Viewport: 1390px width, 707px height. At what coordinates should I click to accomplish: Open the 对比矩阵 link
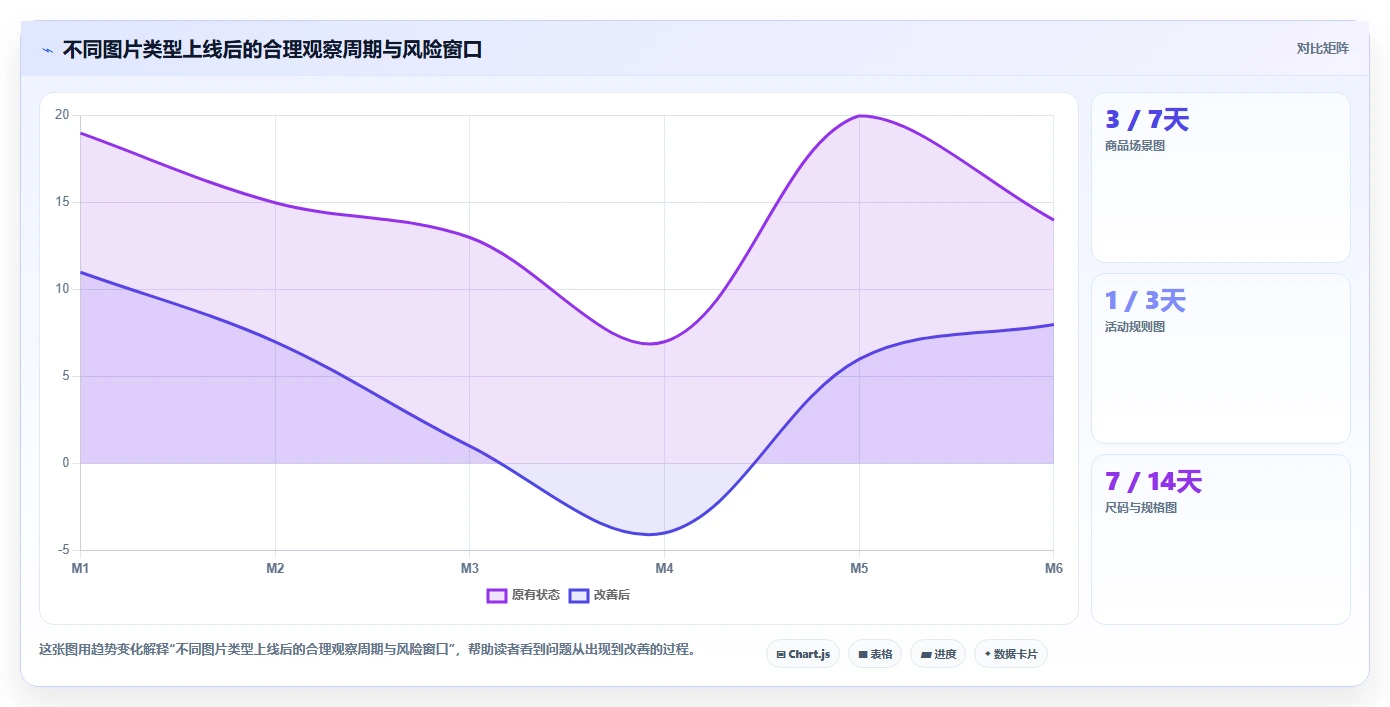point(1322,48)
